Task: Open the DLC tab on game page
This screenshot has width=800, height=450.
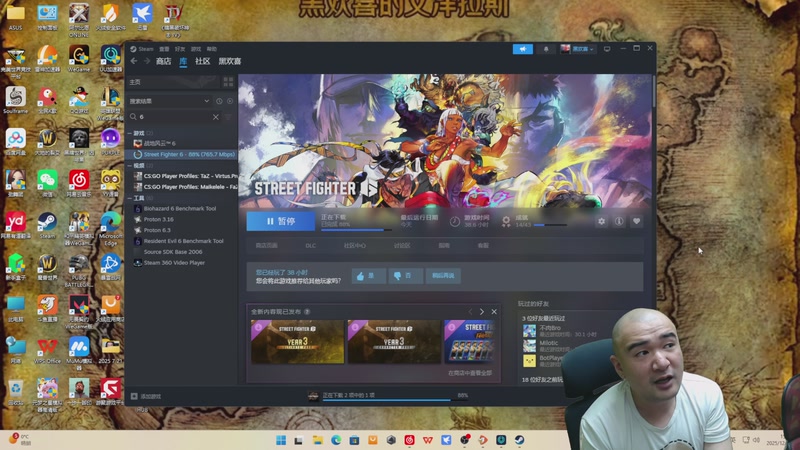Action: [x=311, y=245]
